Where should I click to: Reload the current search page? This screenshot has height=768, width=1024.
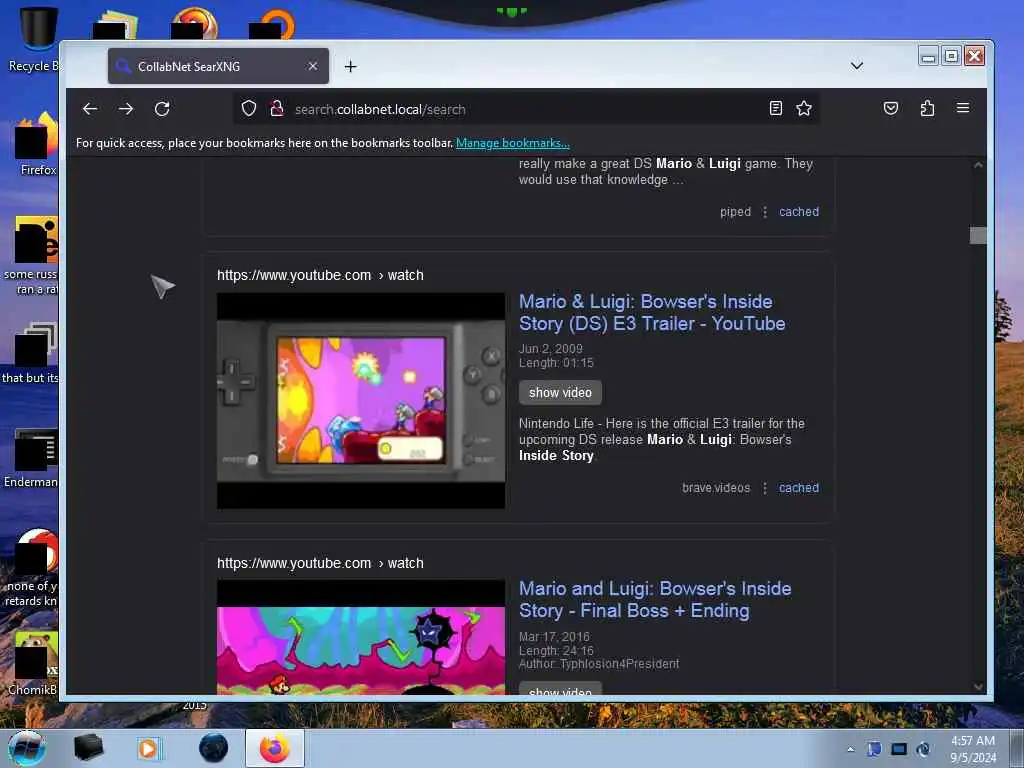[162, 109]
